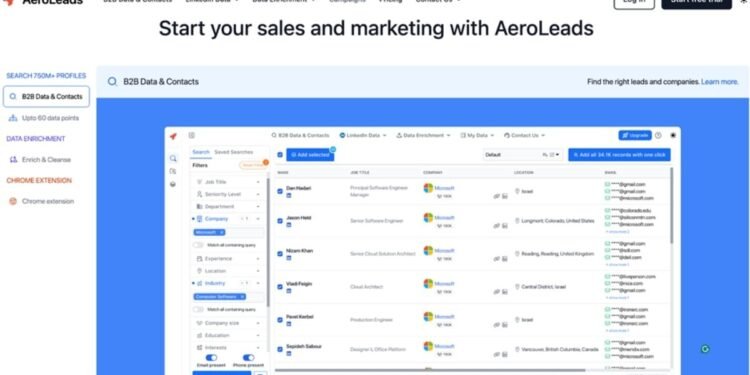This screenshot has height=375, width=750.
Task: Switch to the Saved Searches tab
Action: coord(233,152)
